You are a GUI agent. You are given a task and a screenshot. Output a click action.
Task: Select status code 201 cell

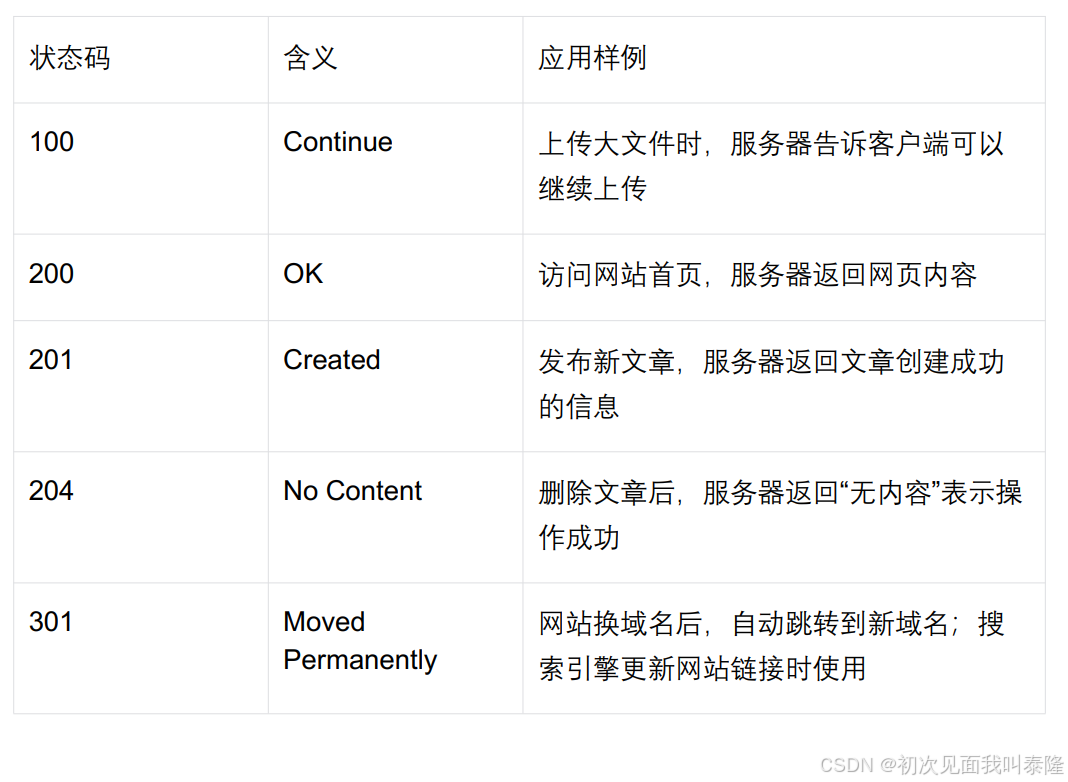pos(141,386)
